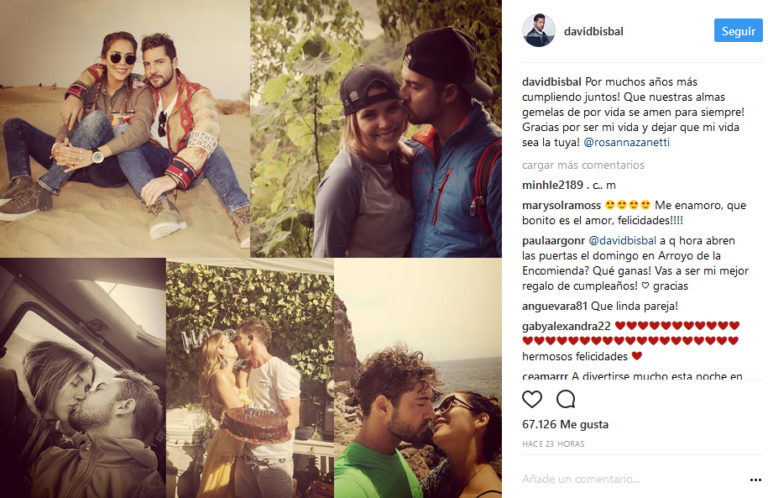Open commenter gabyalexandra22's profile
This screenshot has height=498, width=768.
click(x=566, y=326)
